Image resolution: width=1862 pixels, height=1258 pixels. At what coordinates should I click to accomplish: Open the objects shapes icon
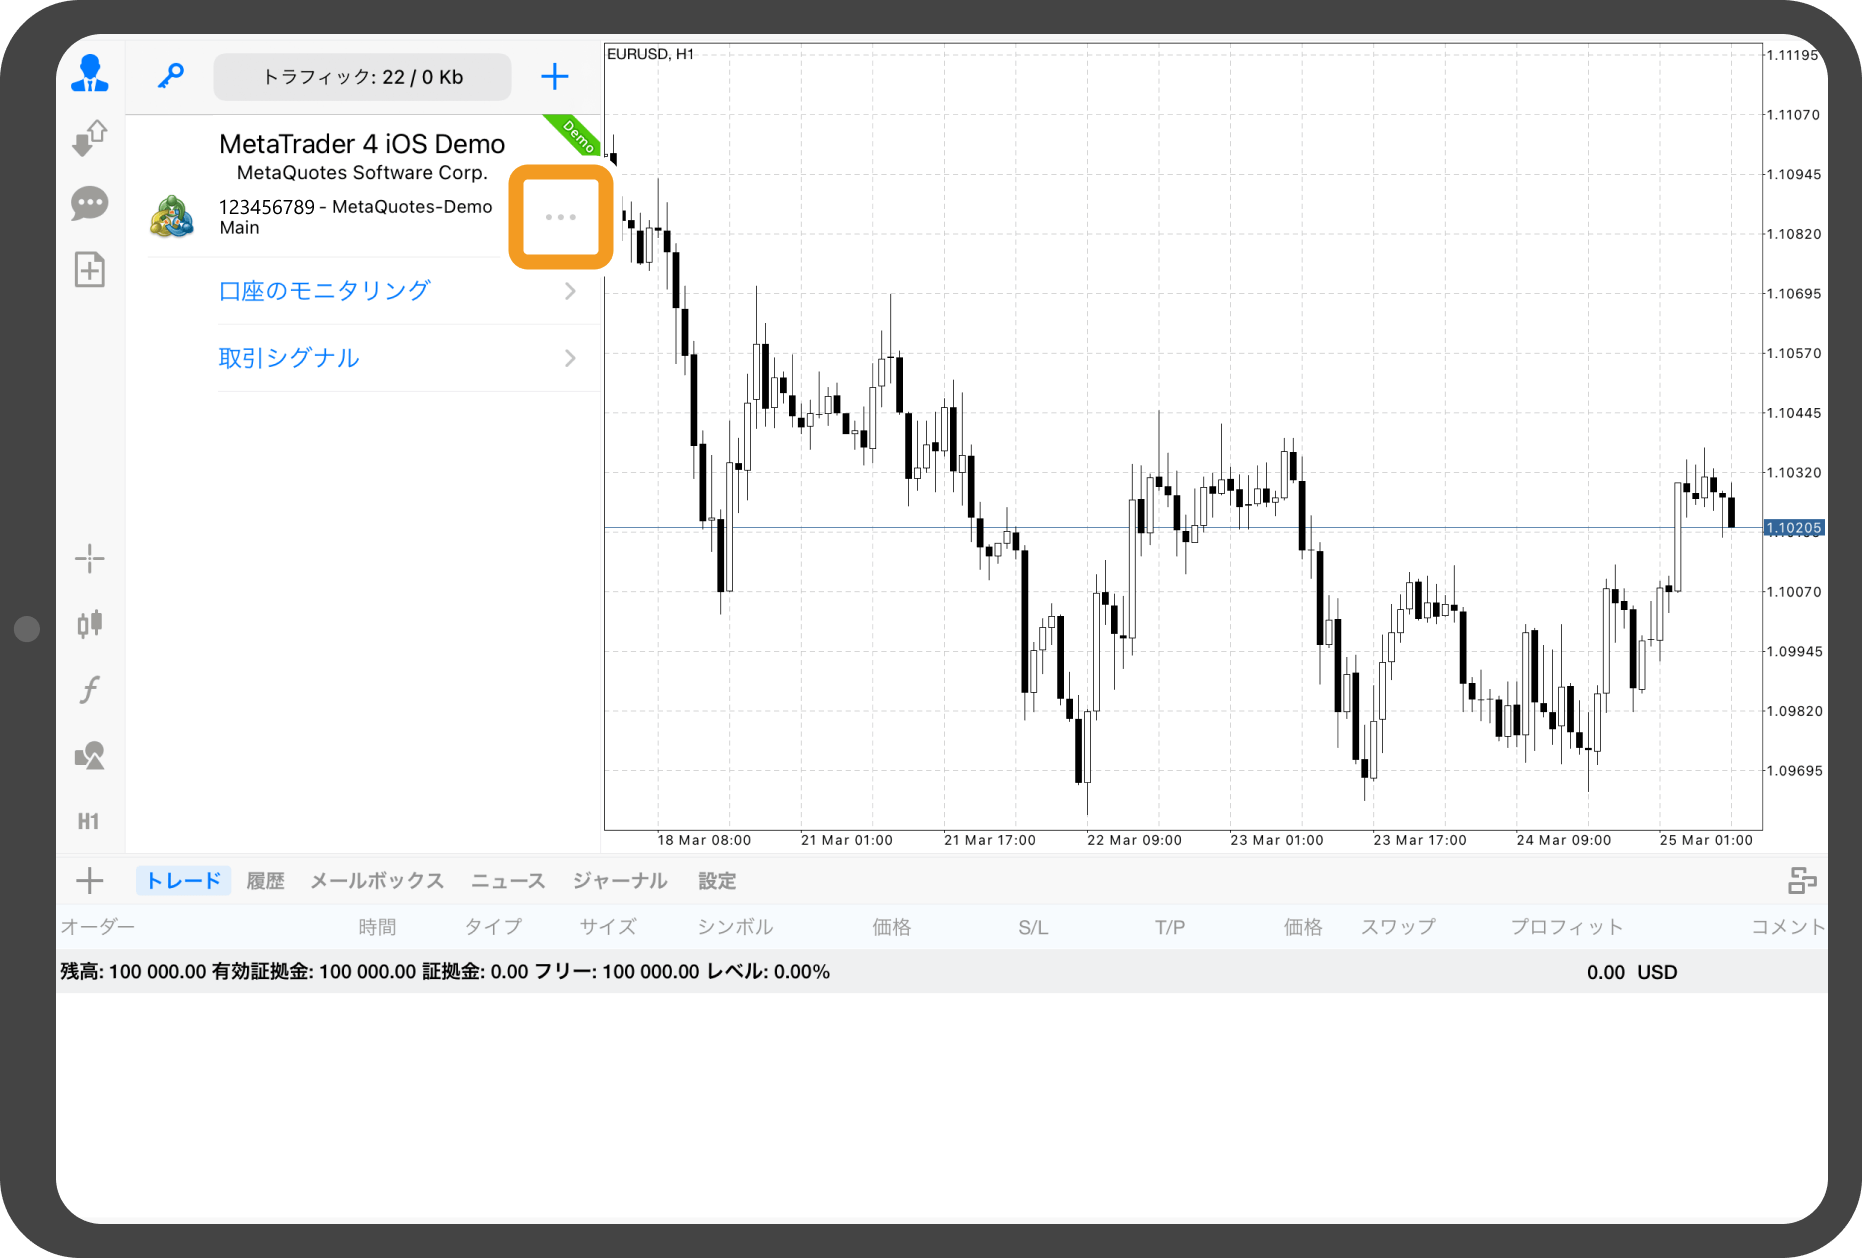(90, 756)
